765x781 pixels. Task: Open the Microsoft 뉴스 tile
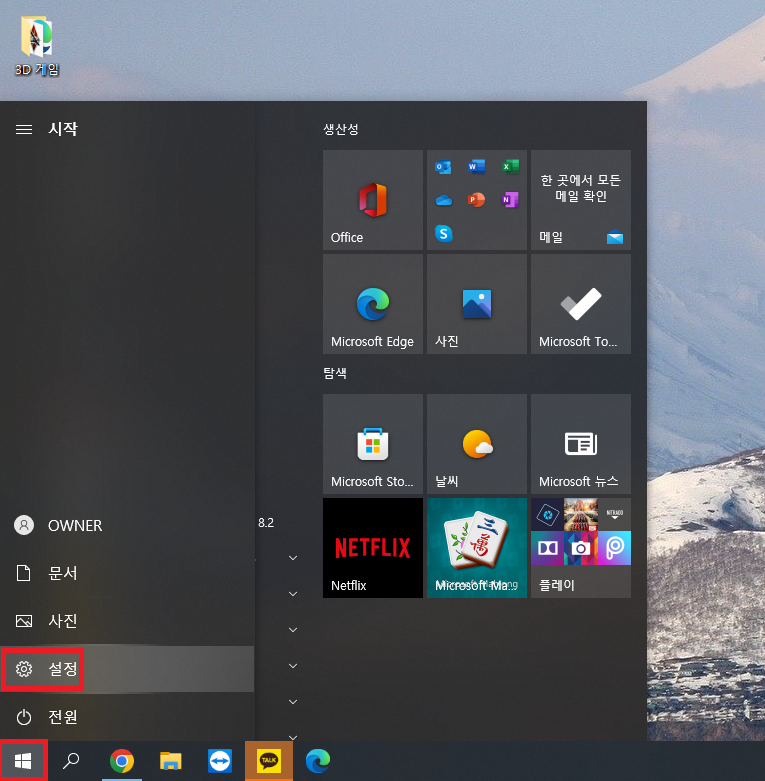(x=581, y=444)
